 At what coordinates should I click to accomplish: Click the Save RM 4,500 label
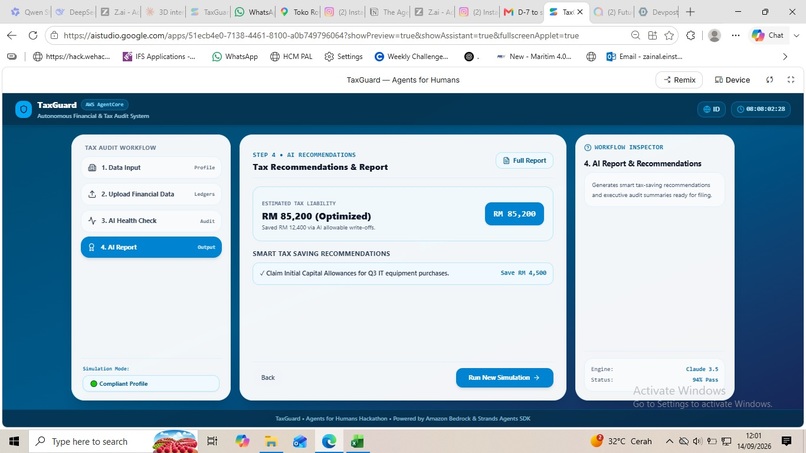tap(523, 273)
